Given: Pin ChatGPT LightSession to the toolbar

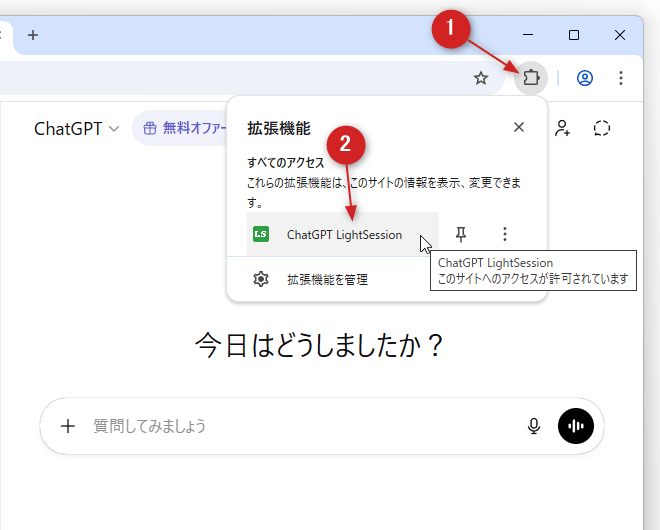Looking at the screenshot, I should pos(461,234).
